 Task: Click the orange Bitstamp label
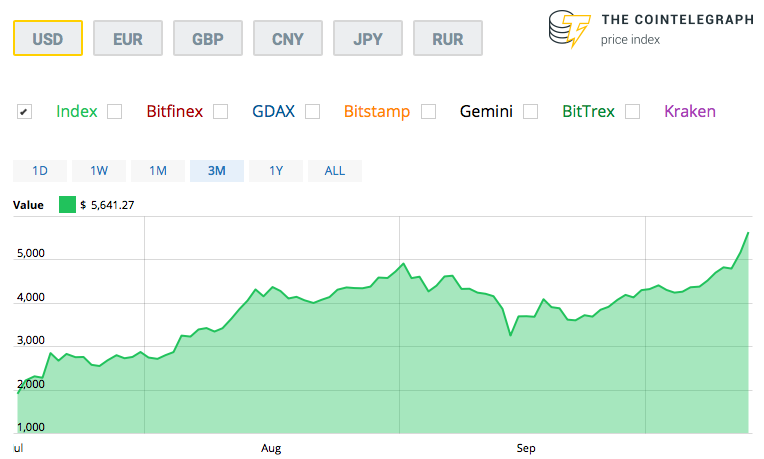377,112
